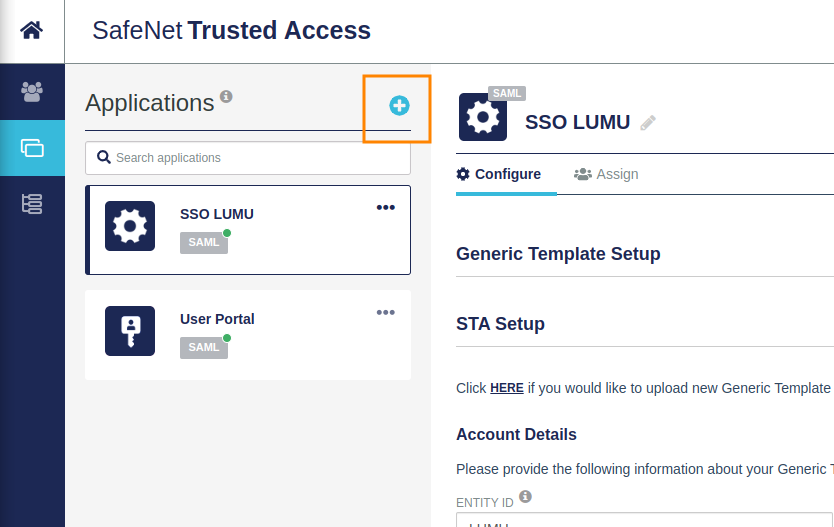Click the User Portal key icon
This screenshot has height=527, width=834.
coord(130,331)
